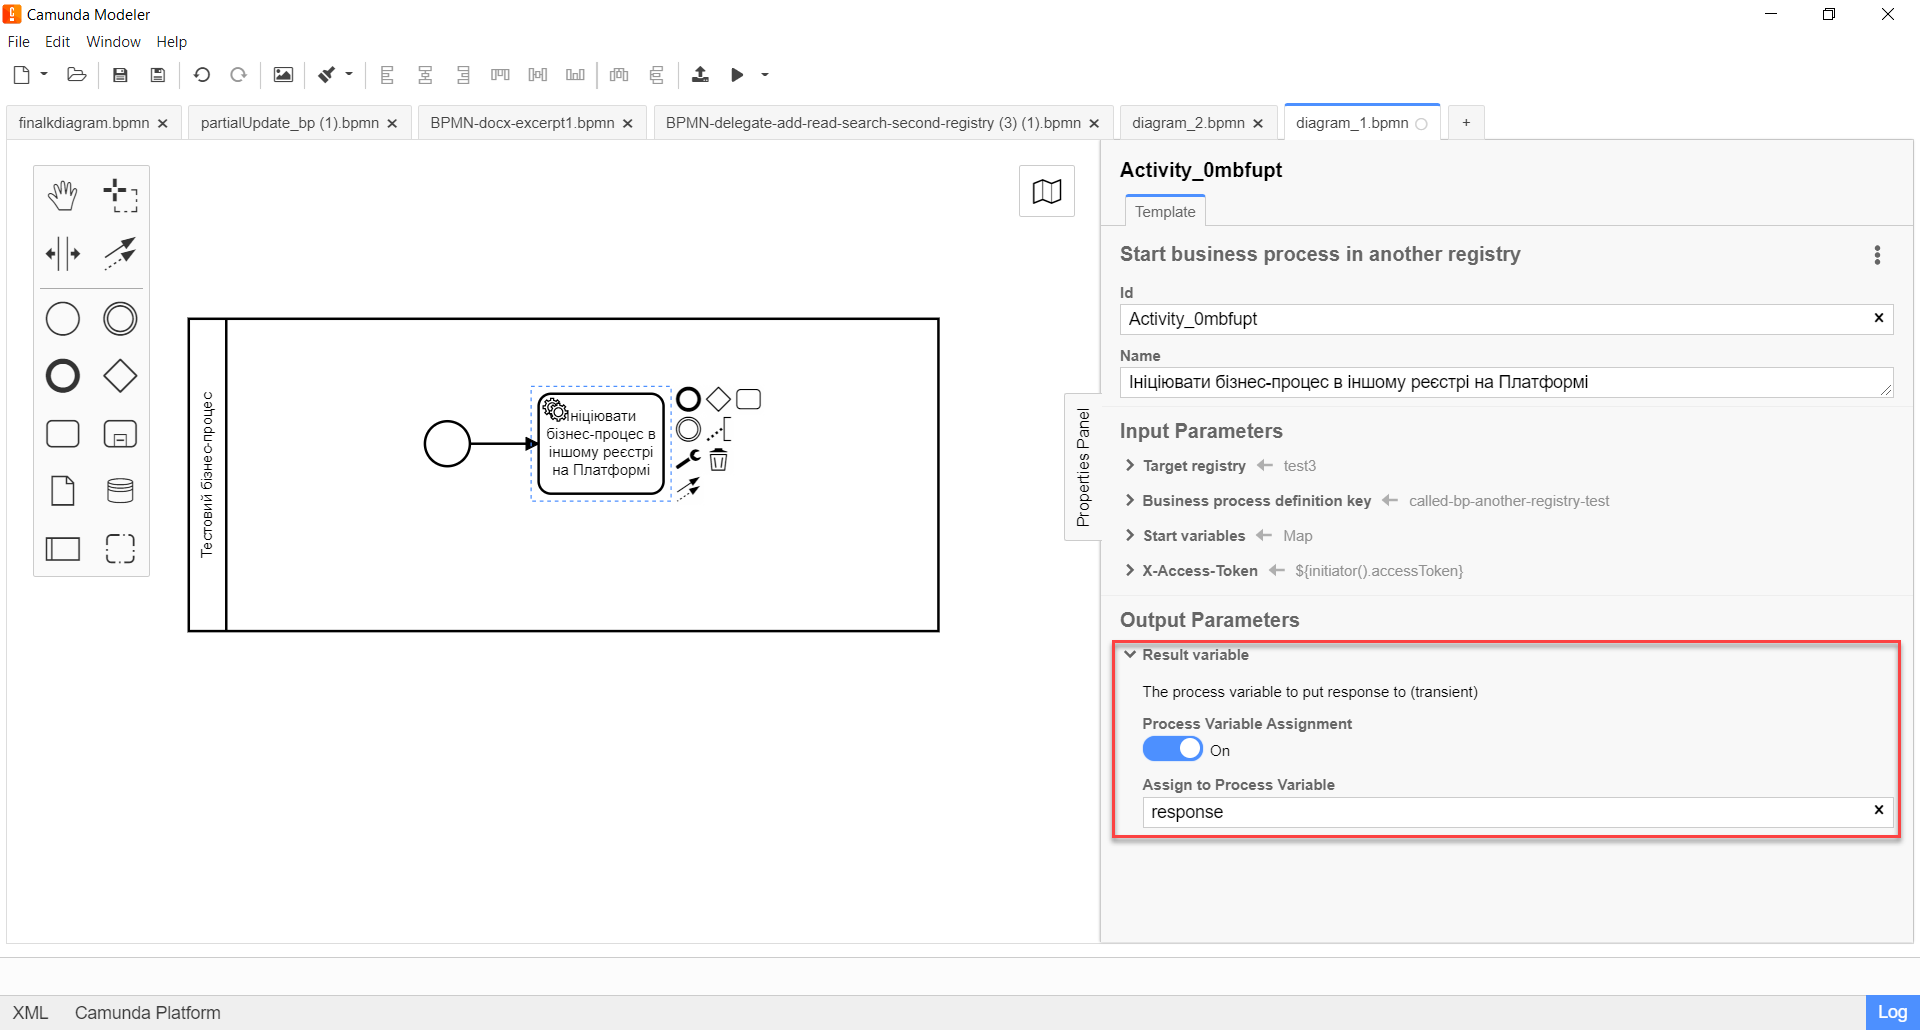This screenshot has height=1030, width=1920.
Task: Click the new file toolbar icon
Action: click(22, 75)
